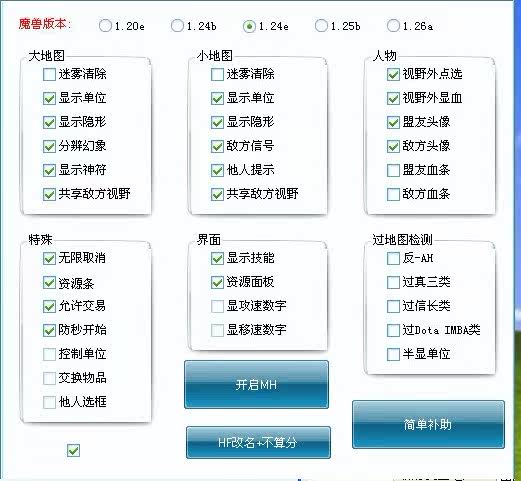Enable the 显移速数字 checkbox
This screenshot has height=481, width=521.
[x=217, y=330]
